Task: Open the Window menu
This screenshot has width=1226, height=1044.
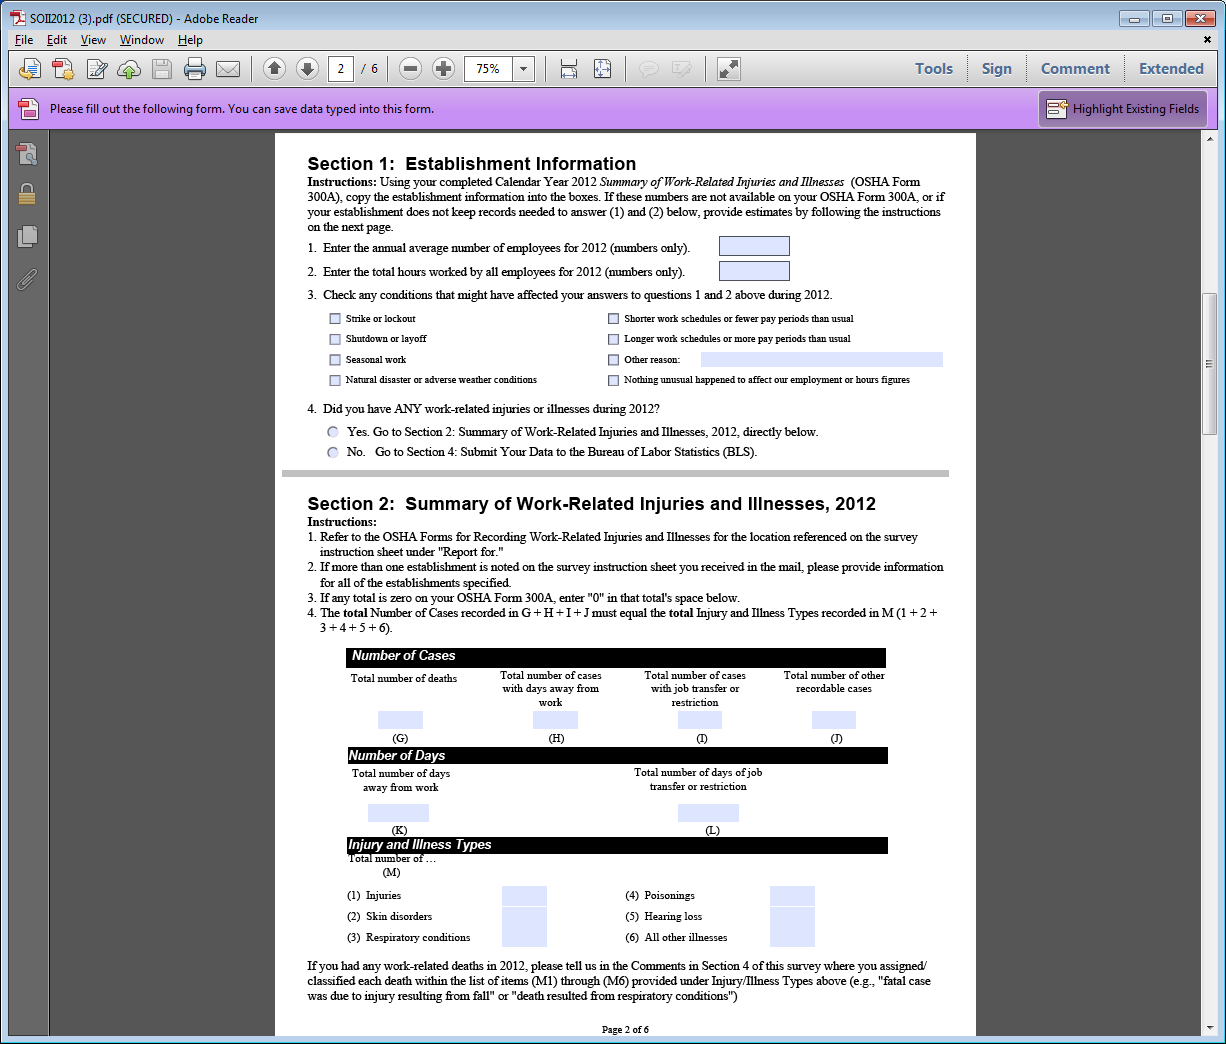Action: [x=141, y=40]
